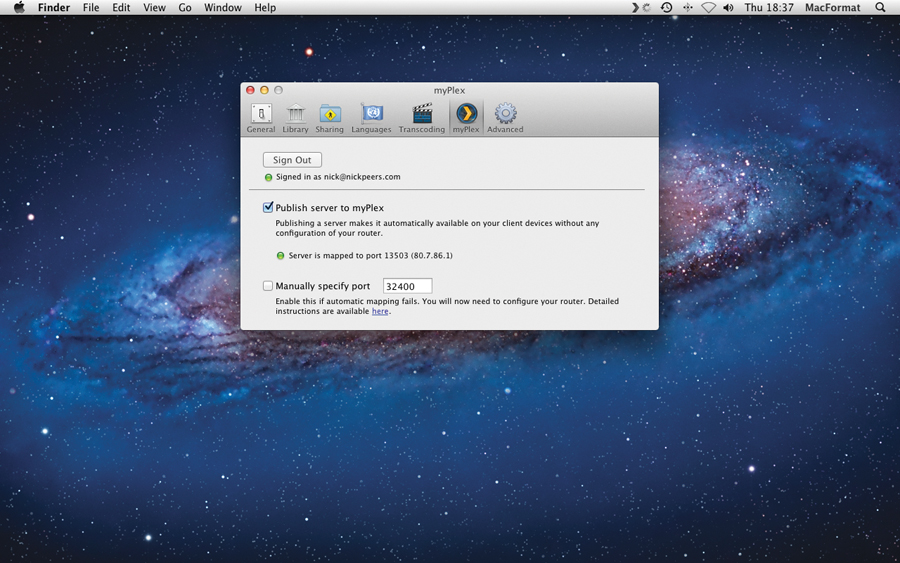This screenshot has height=563, width=900.
Task: Uncheck Publish server to myPlex
Action: coord(268,208)
